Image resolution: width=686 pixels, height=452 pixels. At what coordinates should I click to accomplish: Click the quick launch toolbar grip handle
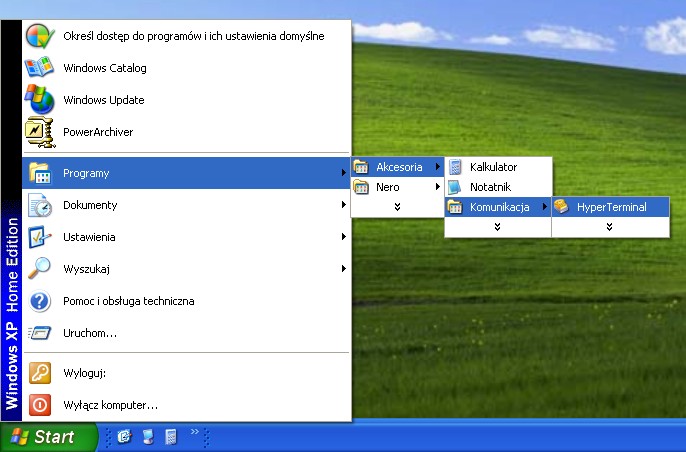[108, 437]
